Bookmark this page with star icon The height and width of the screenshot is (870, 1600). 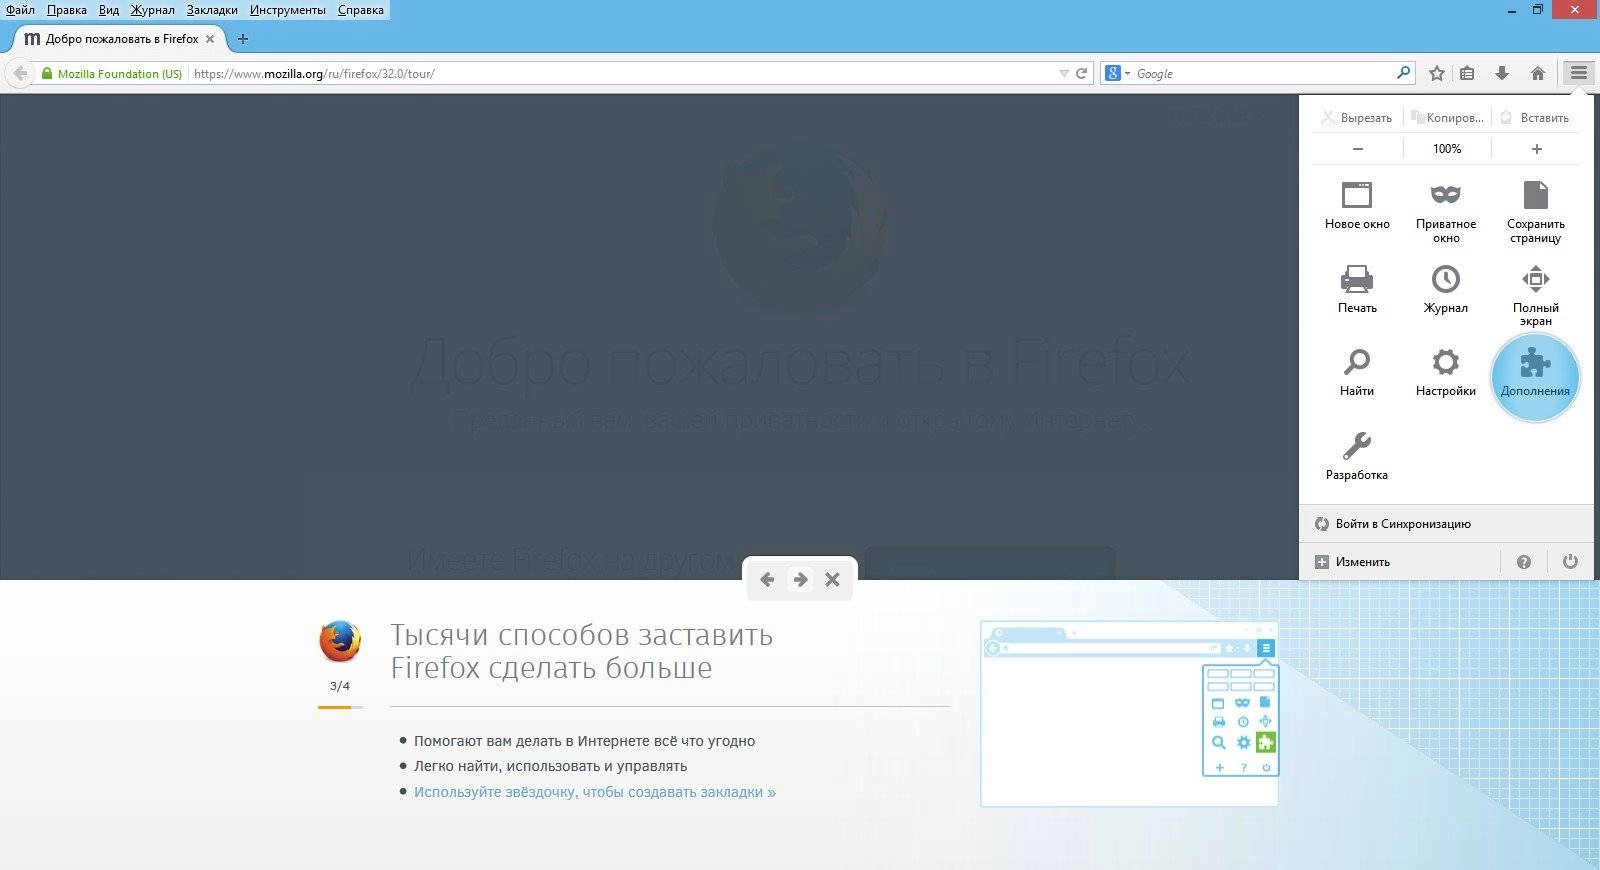1437,73
